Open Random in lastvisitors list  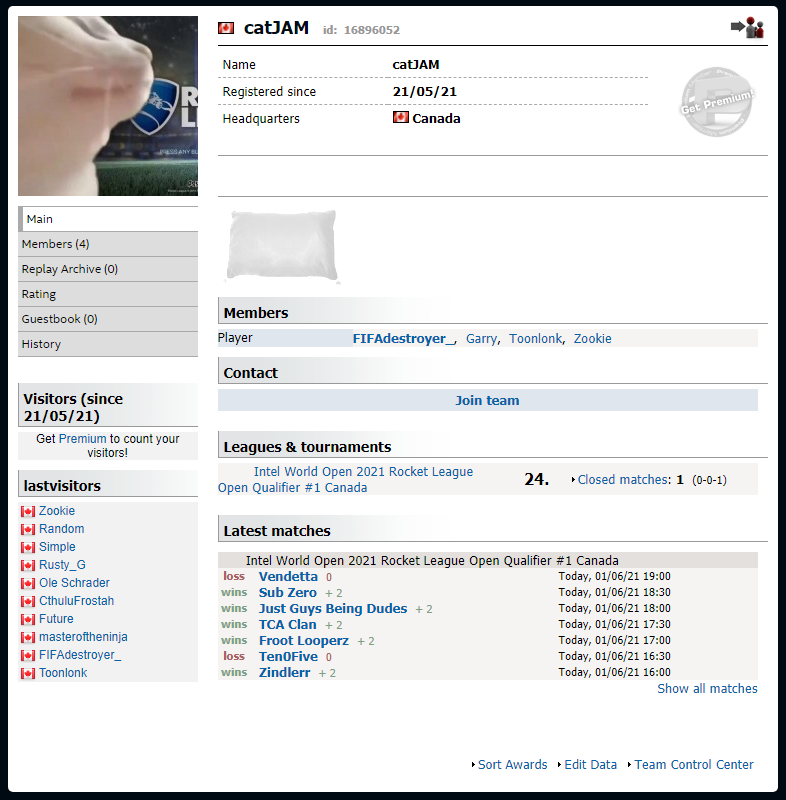pyautogui.click(x=62, y=529)
